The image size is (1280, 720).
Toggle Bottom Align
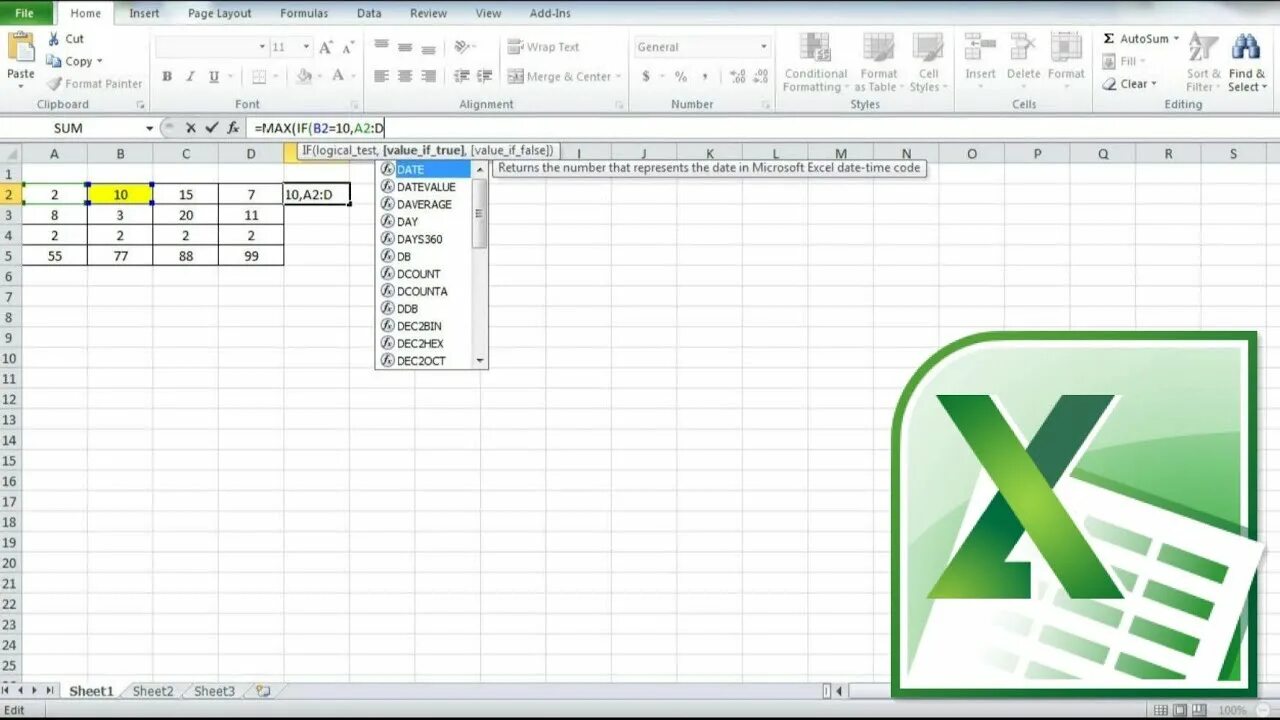[428, 47]
